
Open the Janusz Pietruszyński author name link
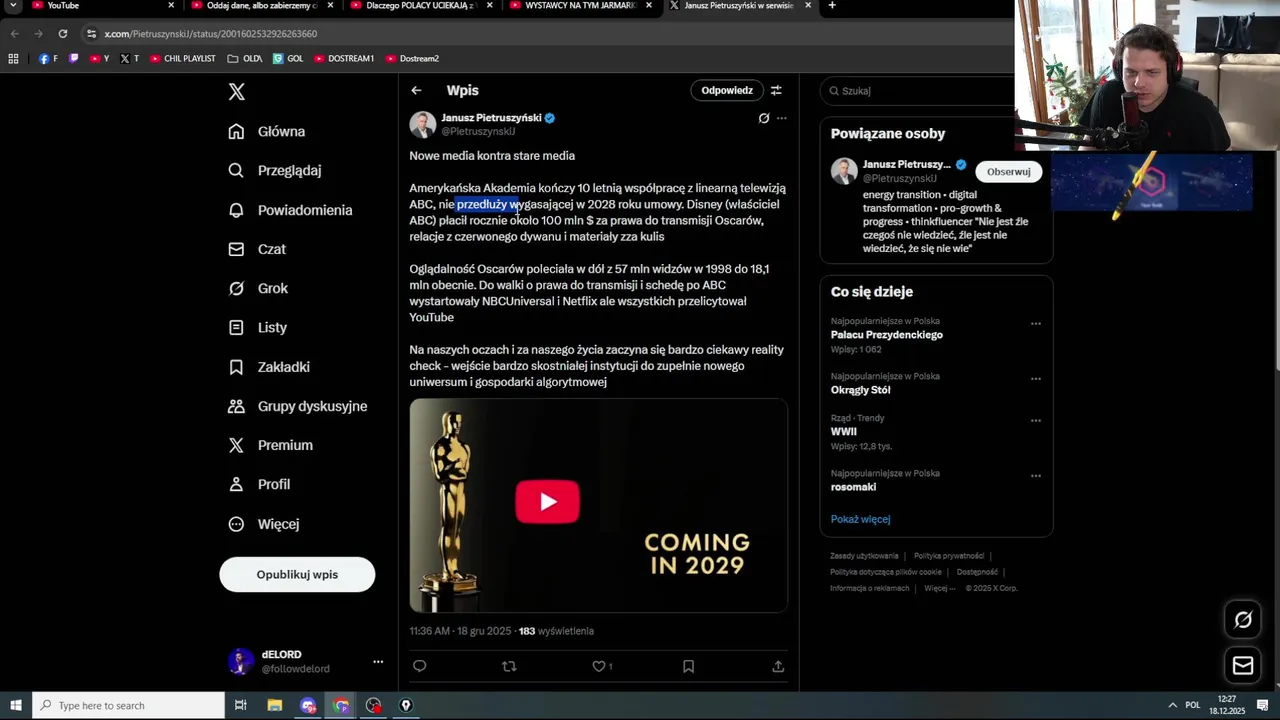[491, 118]
